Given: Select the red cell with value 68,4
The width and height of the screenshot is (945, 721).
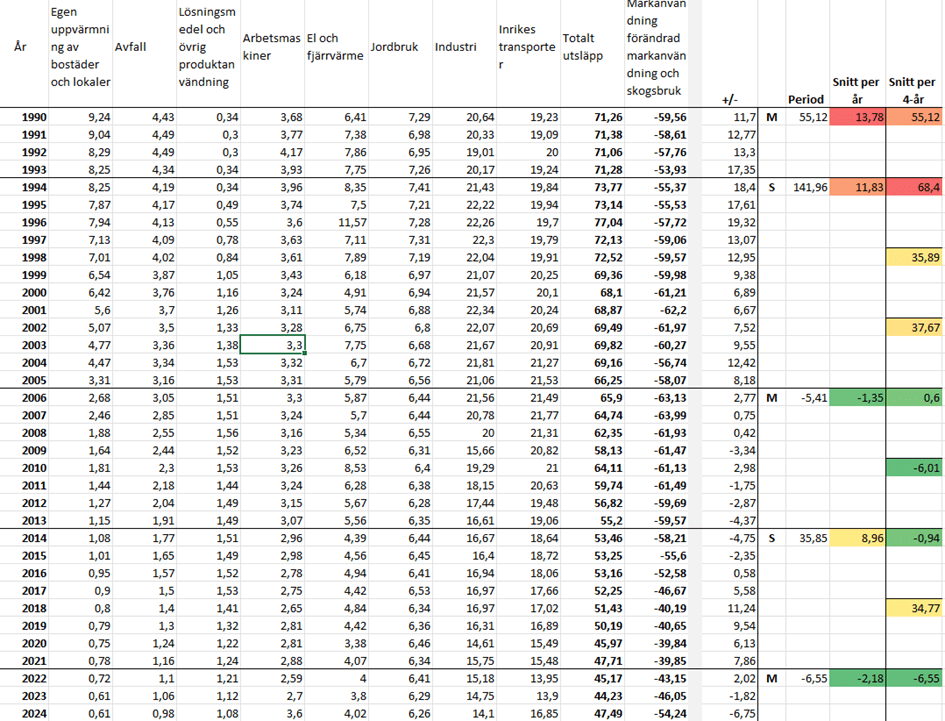Looking at the screenshot, I should (914, 186).
